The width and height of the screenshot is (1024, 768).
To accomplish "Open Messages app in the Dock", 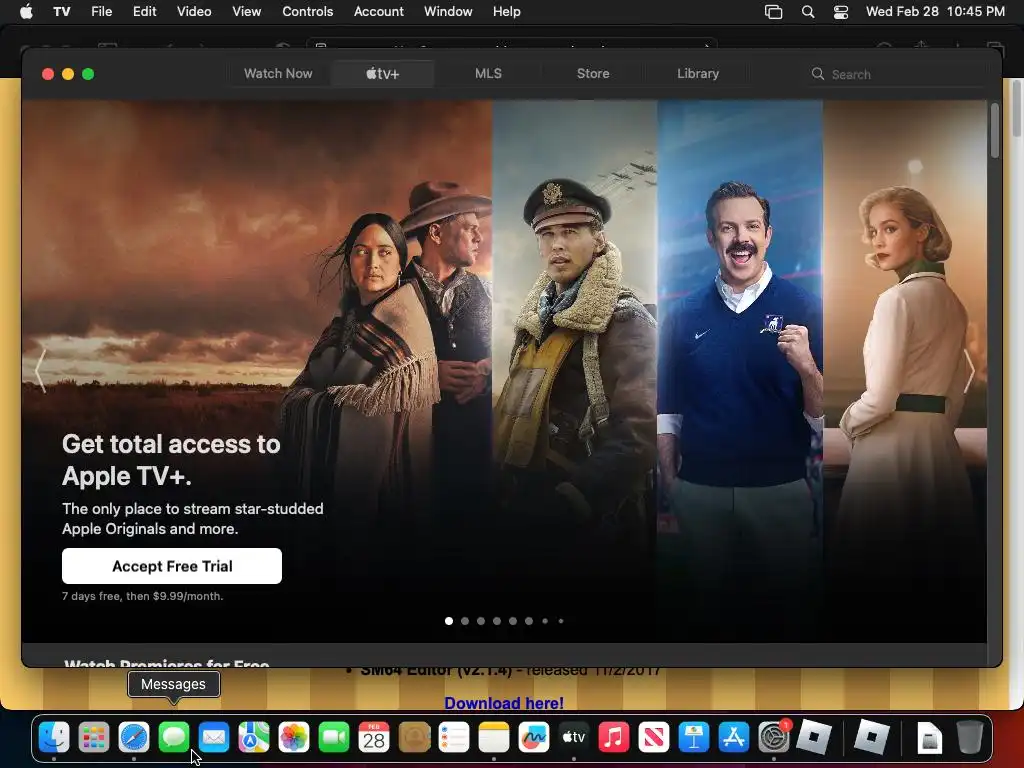I will click(x=174, y=738).
